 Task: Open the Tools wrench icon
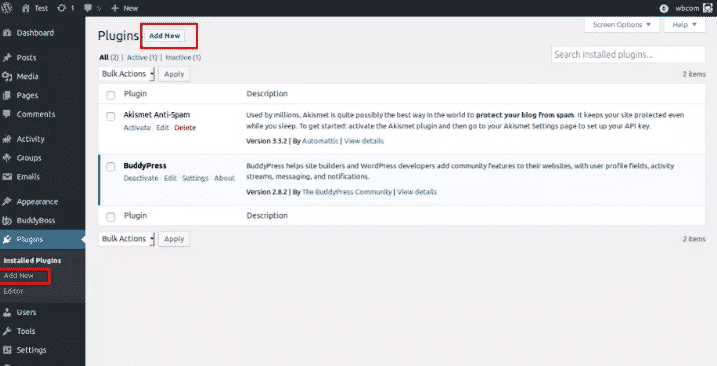[7, 331]
